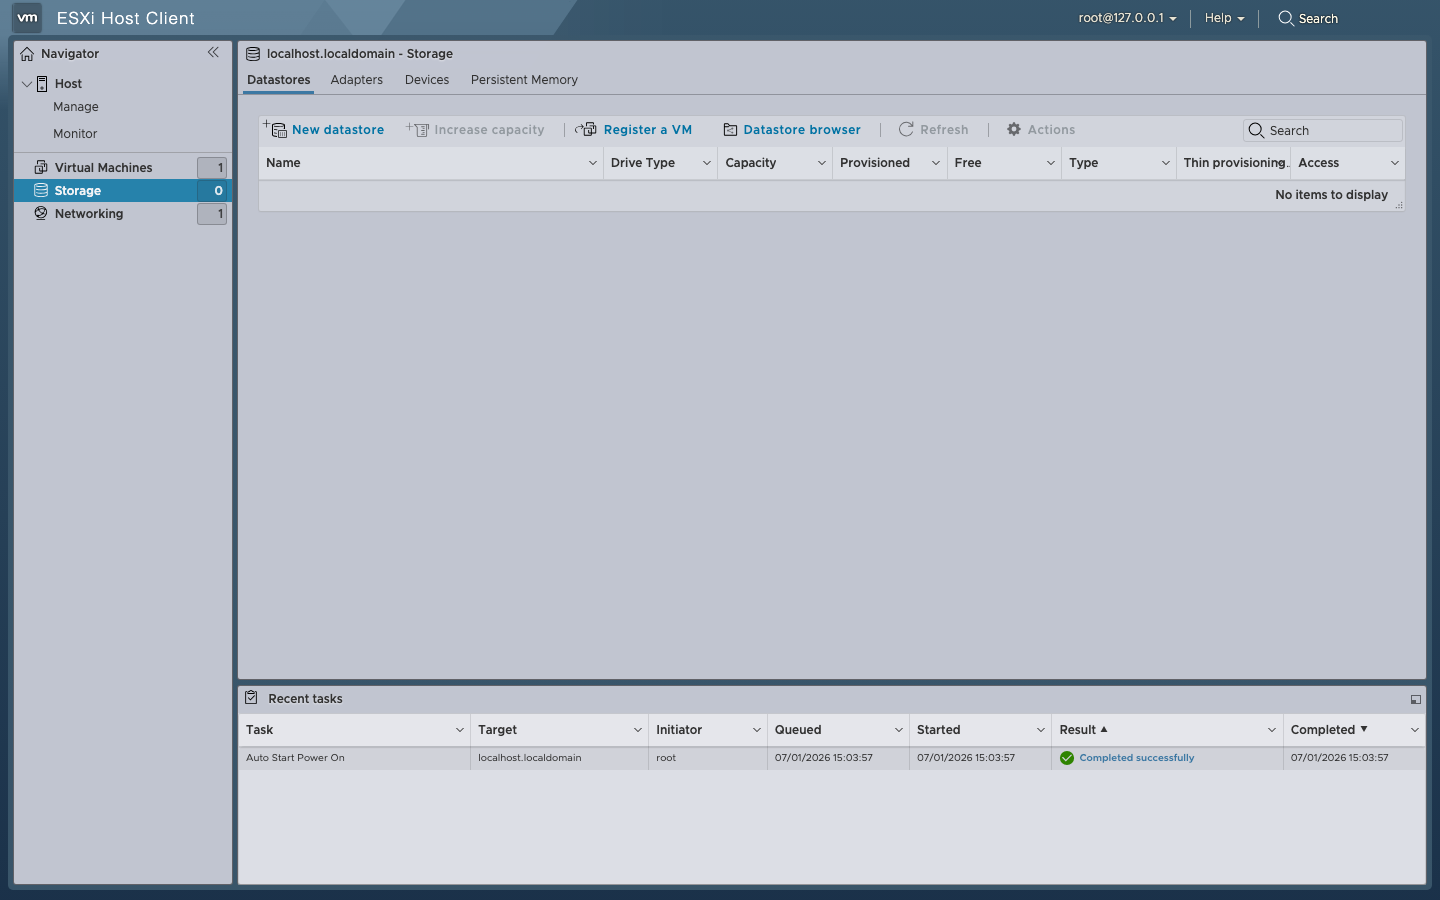Open the Help dropdown menu

tap(1224, 18)
